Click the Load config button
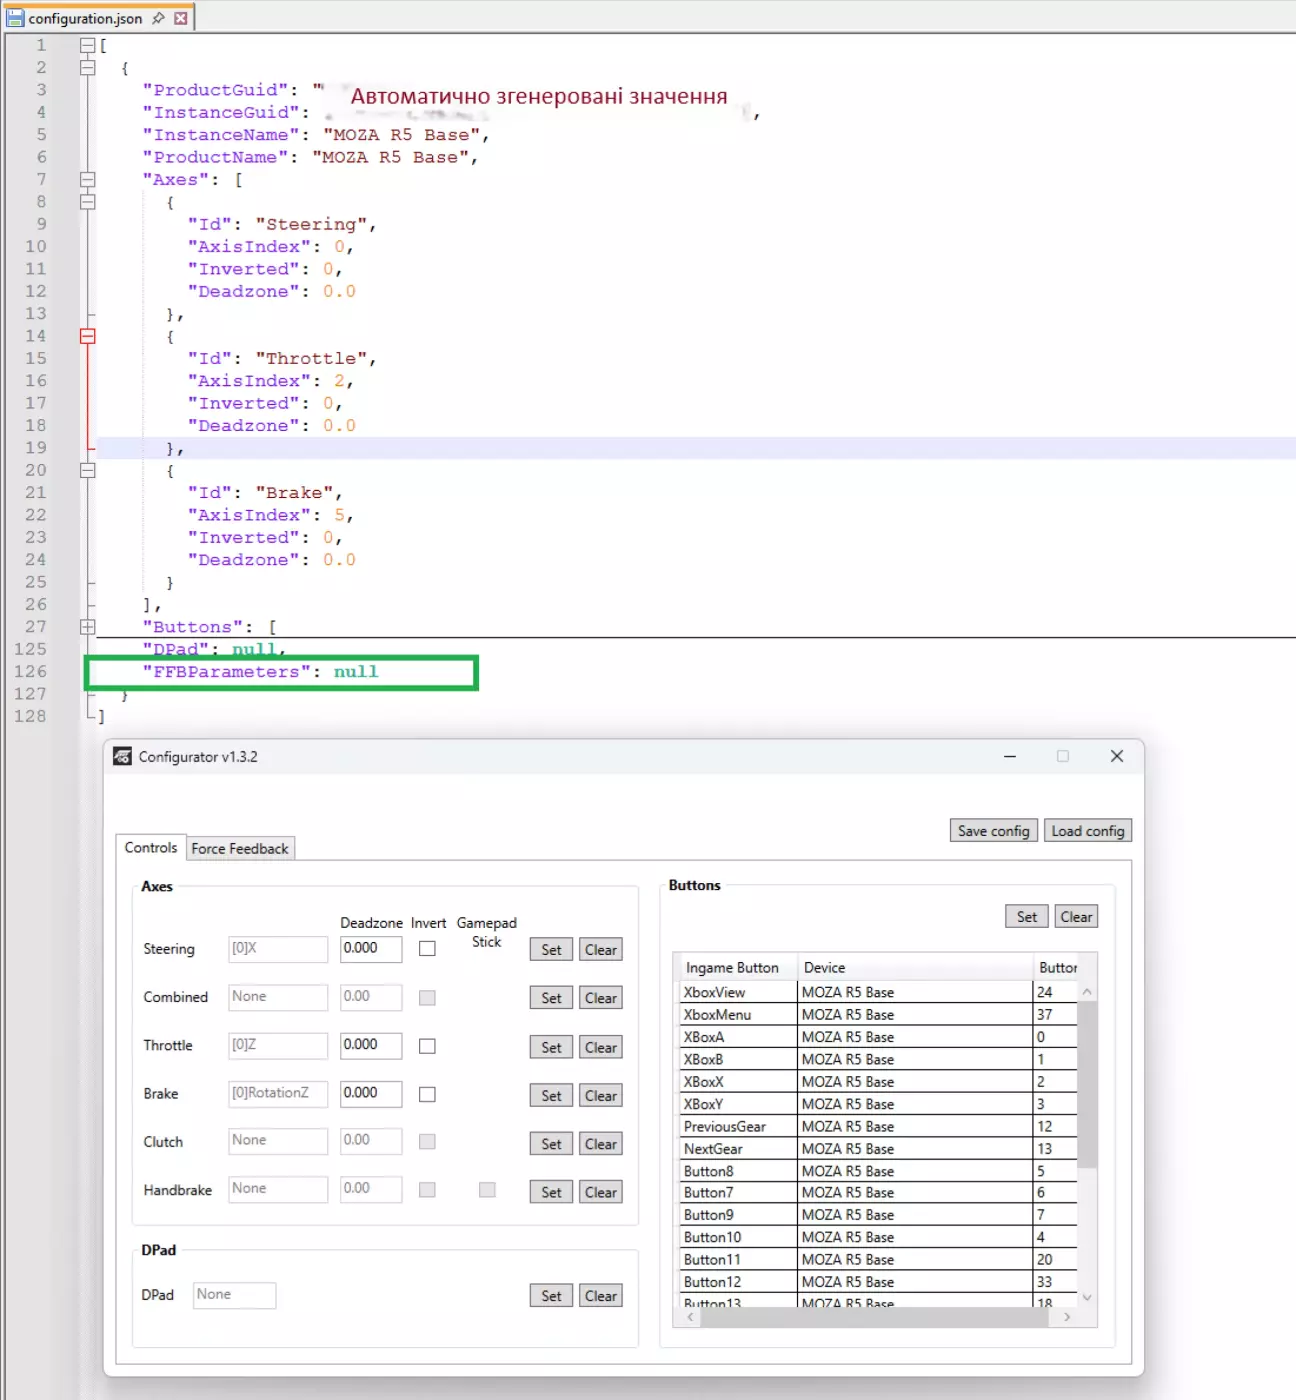1296x1400 pixels. tap(1088, 831)
